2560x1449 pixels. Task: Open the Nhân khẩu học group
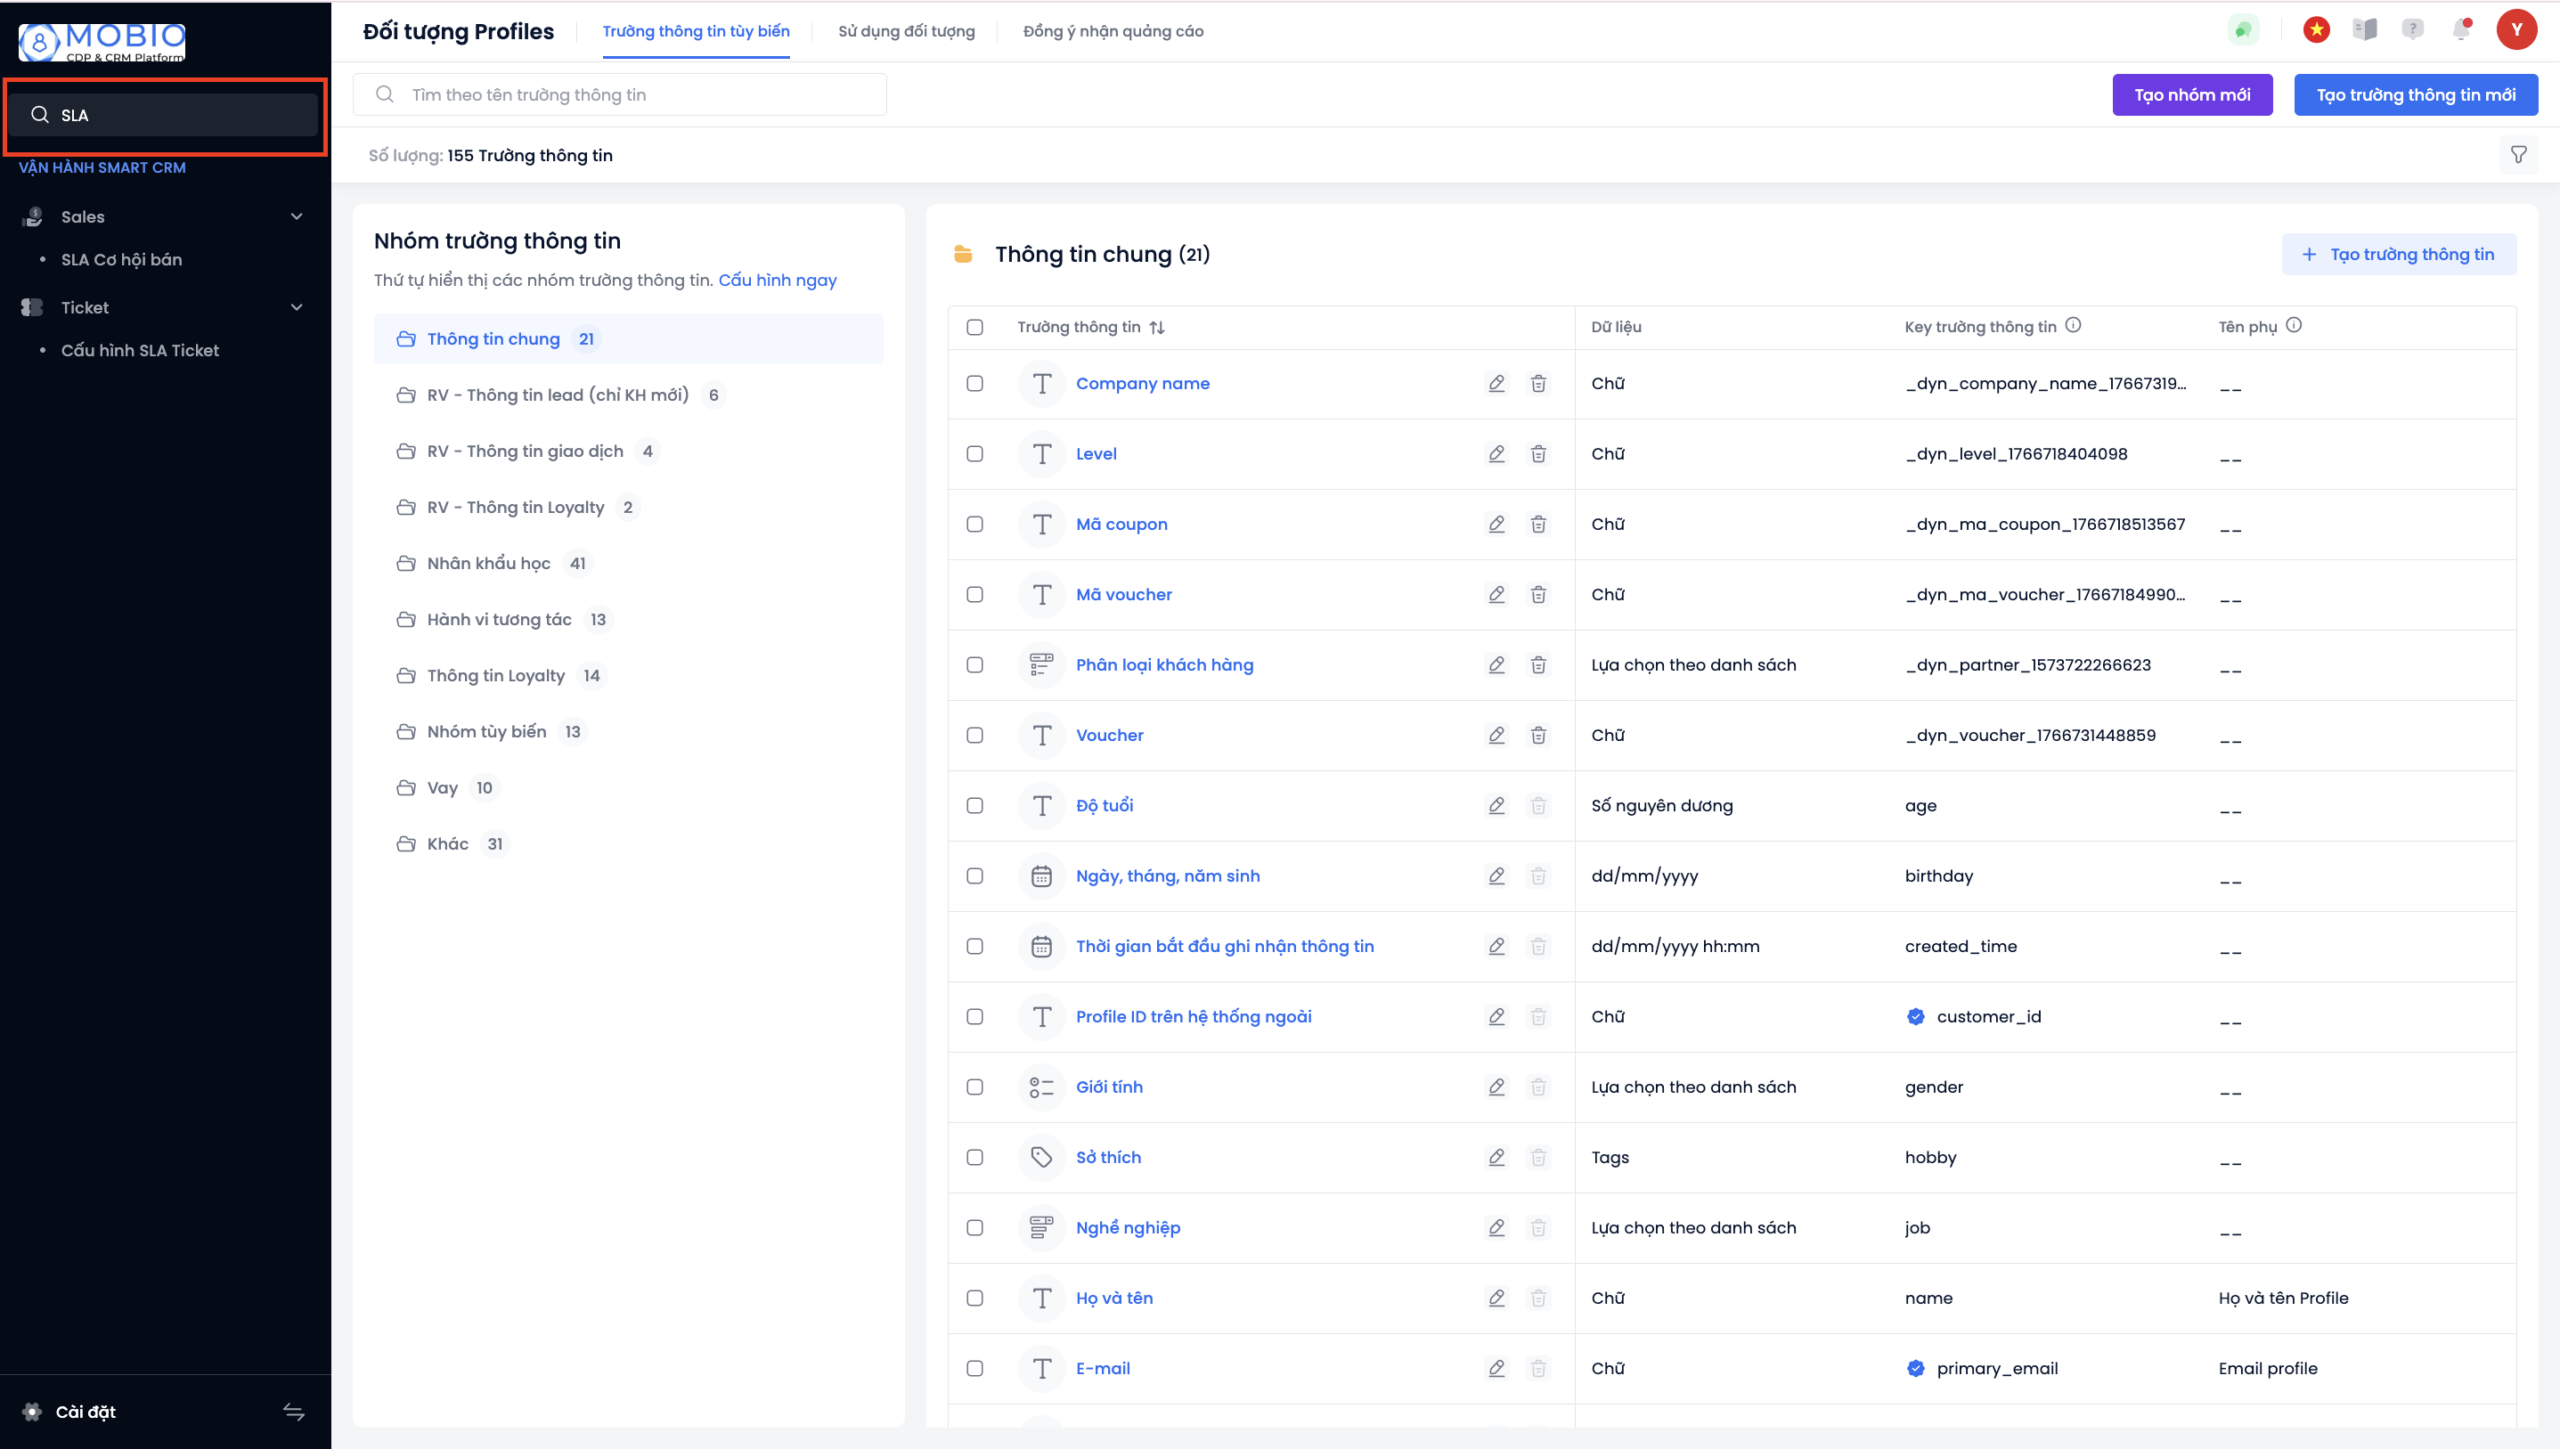(488, 563)
